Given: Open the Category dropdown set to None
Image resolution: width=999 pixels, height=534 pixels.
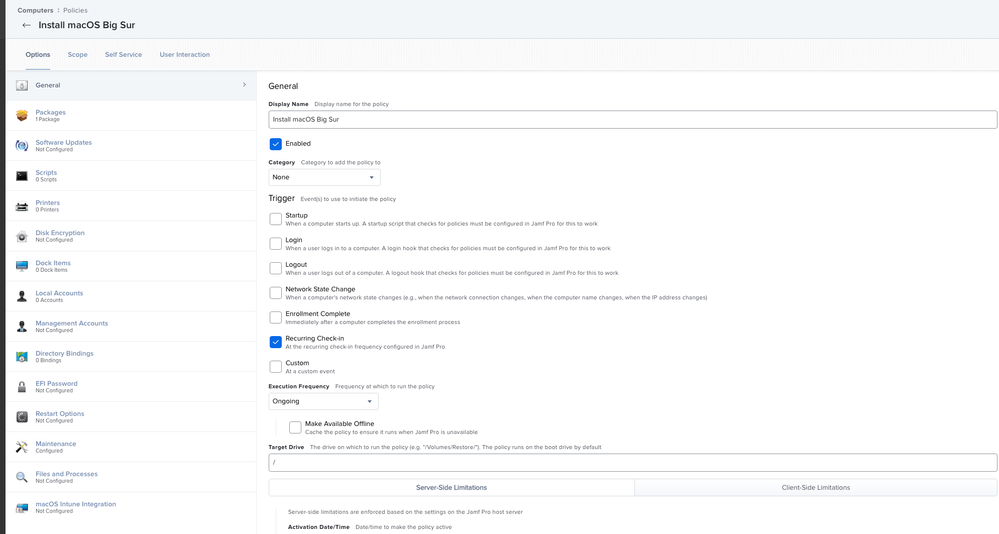Looking at the screenshot, I should pyautogui.click(x=324, y=177).
